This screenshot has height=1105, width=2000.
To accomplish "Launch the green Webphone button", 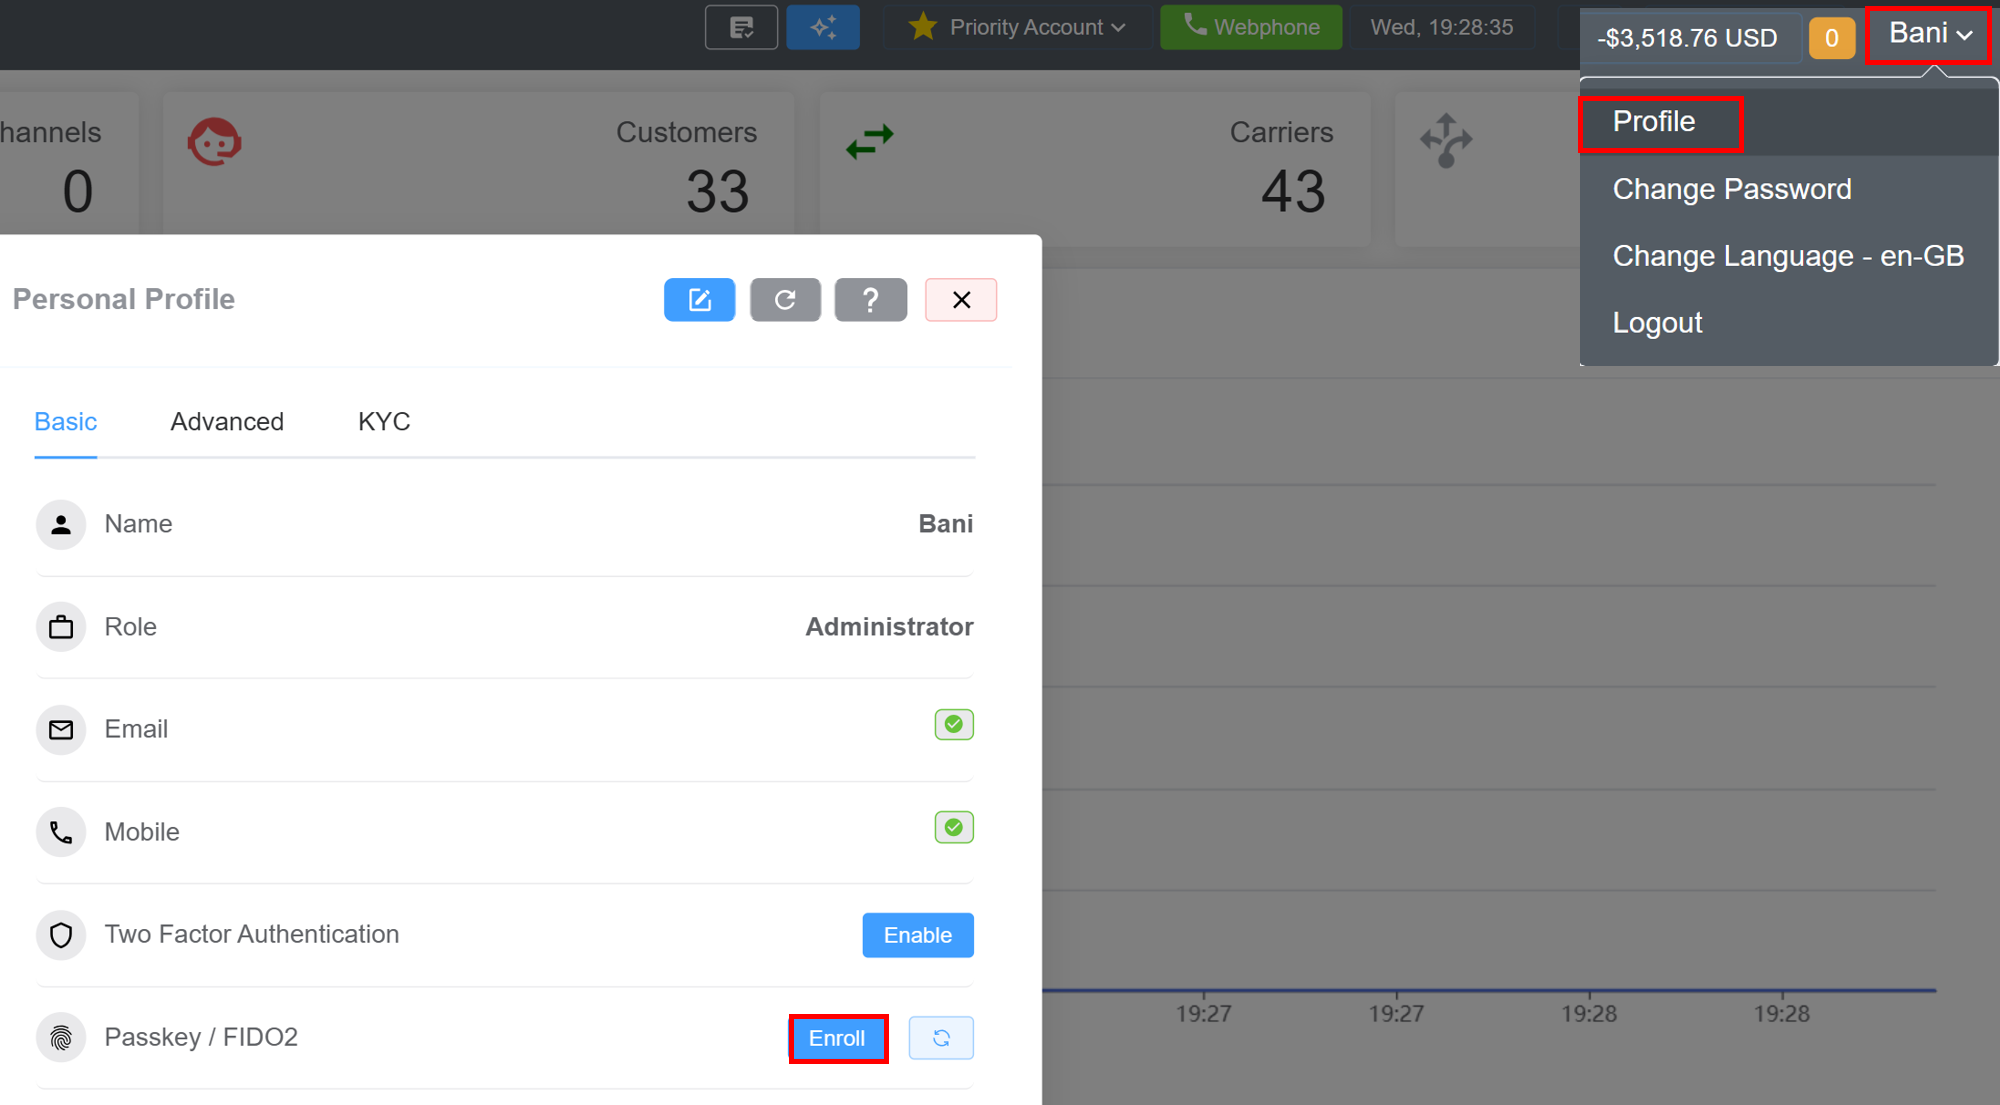I will [1250, 27].
